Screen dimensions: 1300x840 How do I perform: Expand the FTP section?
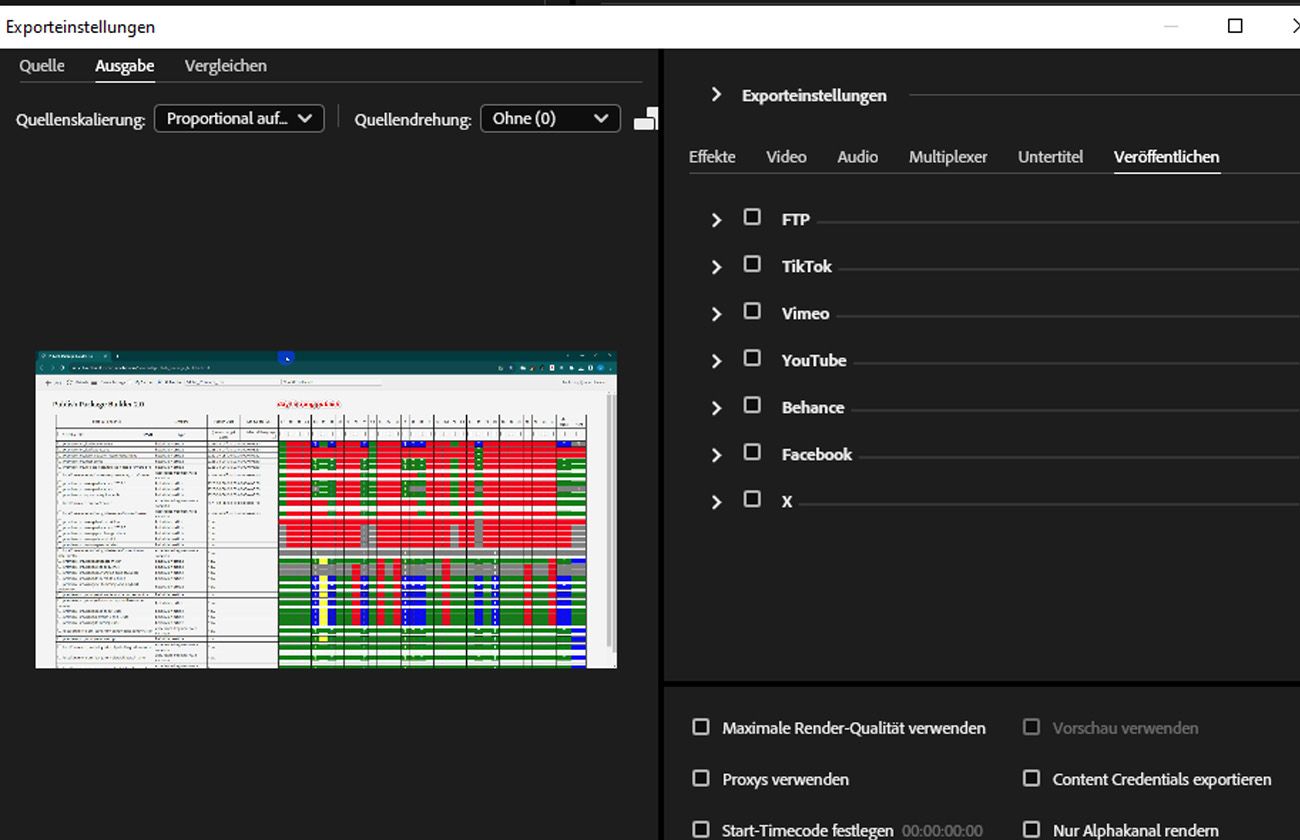point(715,218)
